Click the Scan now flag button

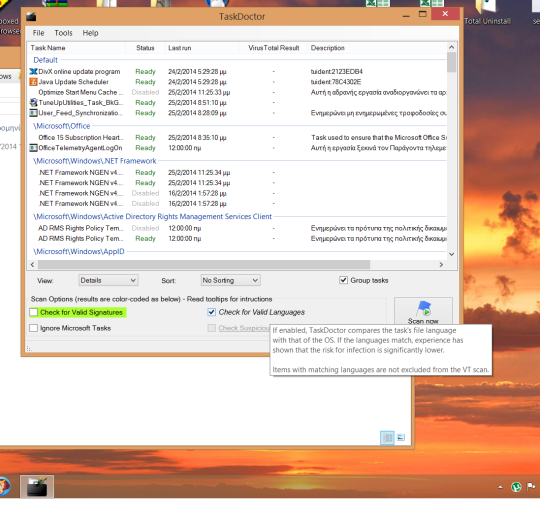tap(423, 311)
